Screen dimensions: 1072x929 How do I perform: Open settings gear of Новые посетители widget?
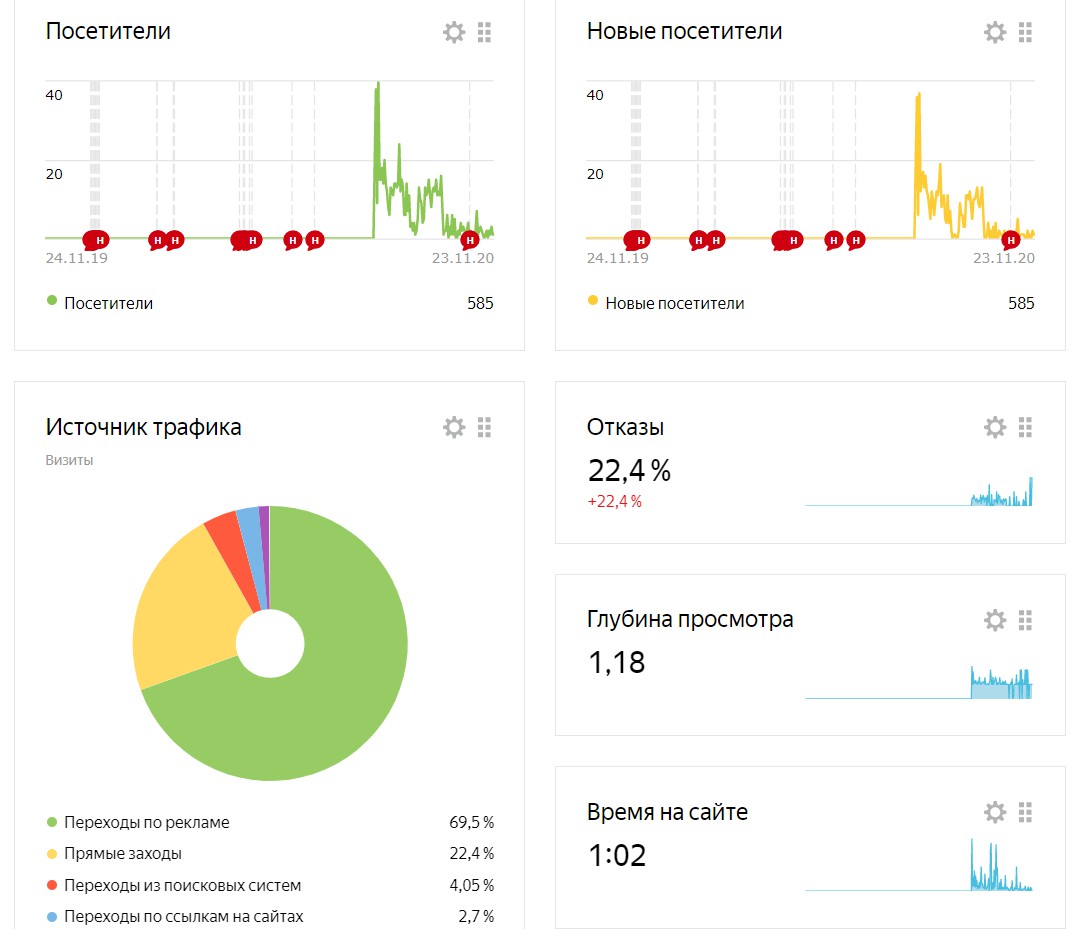[995, 32]
